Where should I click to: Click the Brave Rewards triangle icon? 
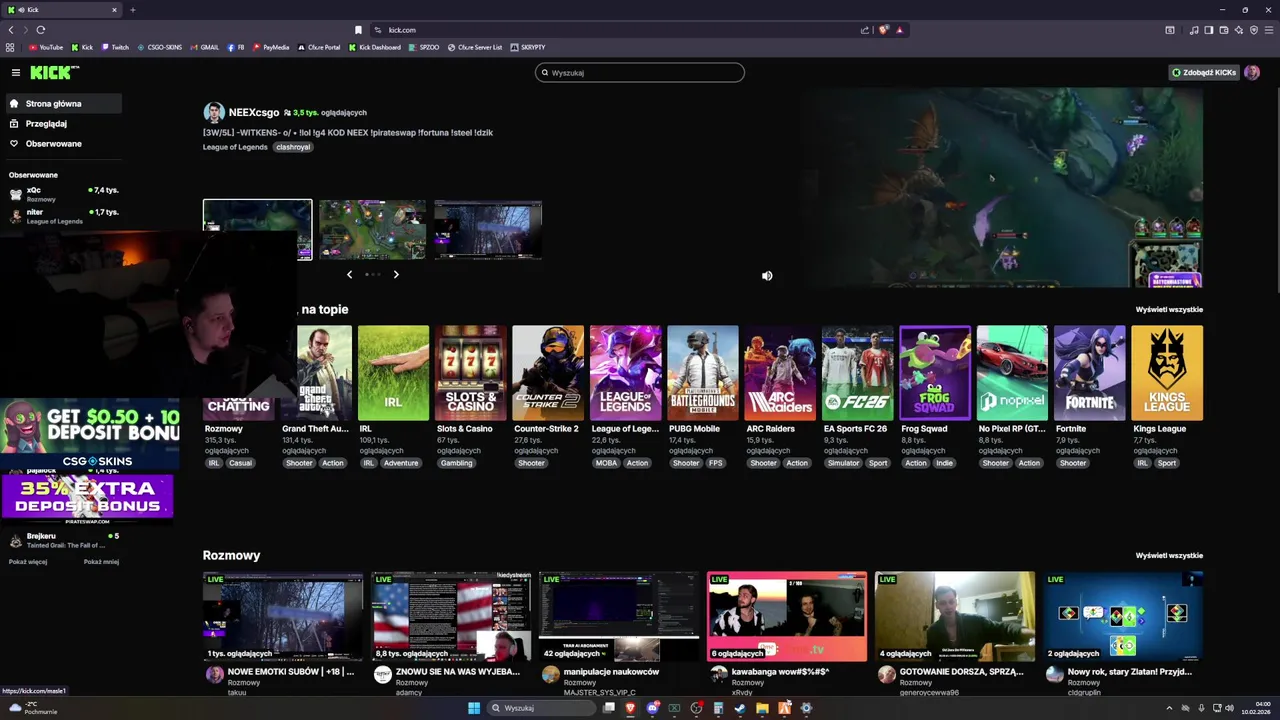[x=899, y=30]
